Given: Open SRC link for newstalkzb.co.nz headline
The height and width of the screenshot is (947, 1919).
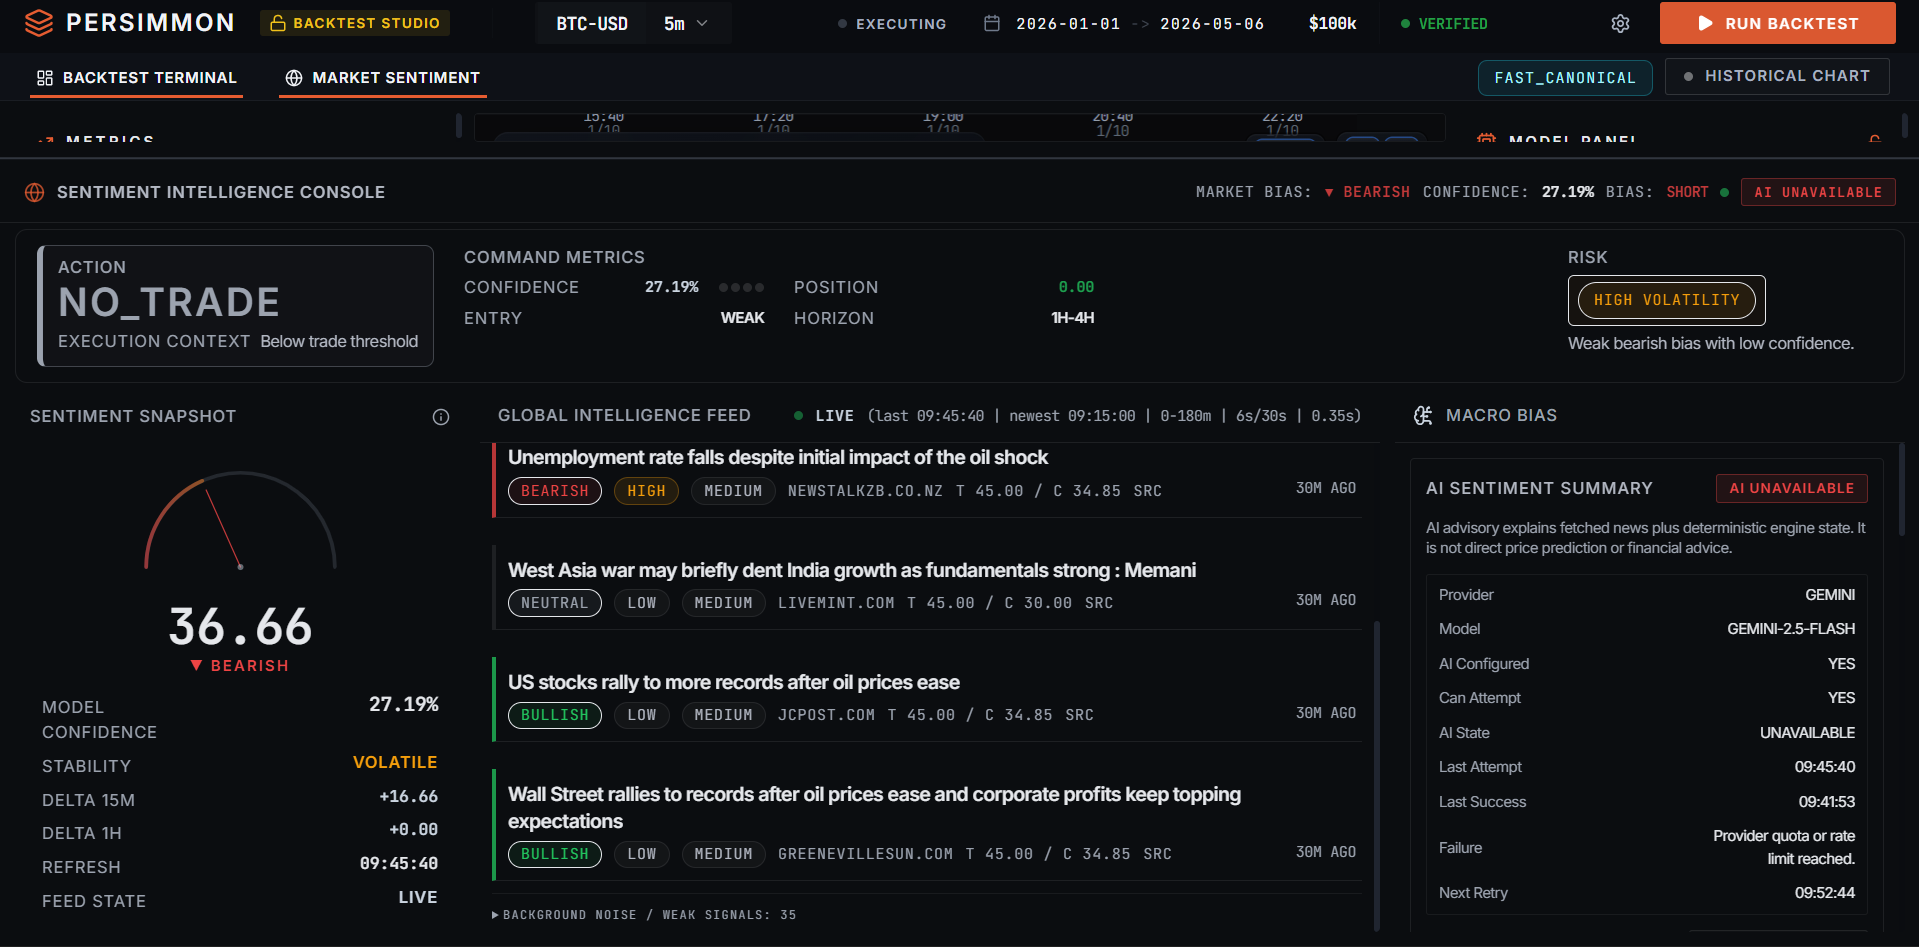Looking at the screenshot, I should tap(1148, 491).
